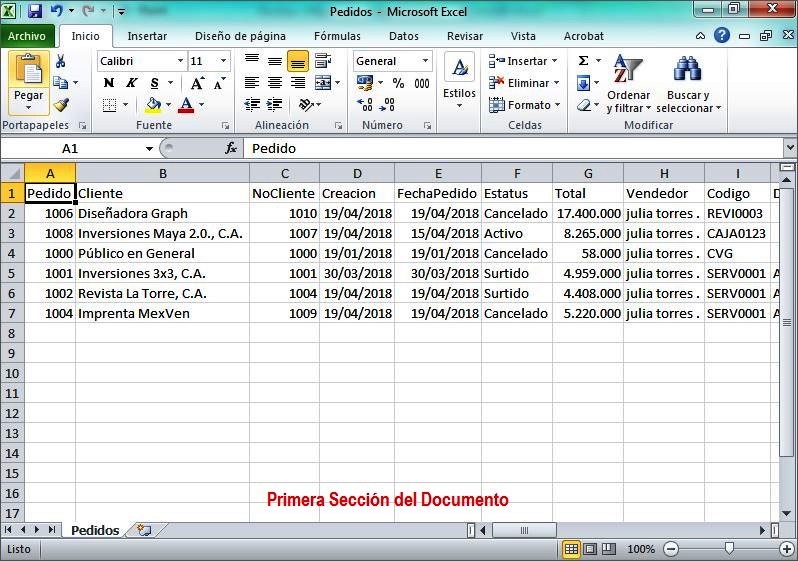Click the fill color paint bucket icon
This screenshot has height=561, width=798.
tap(153, 105)
